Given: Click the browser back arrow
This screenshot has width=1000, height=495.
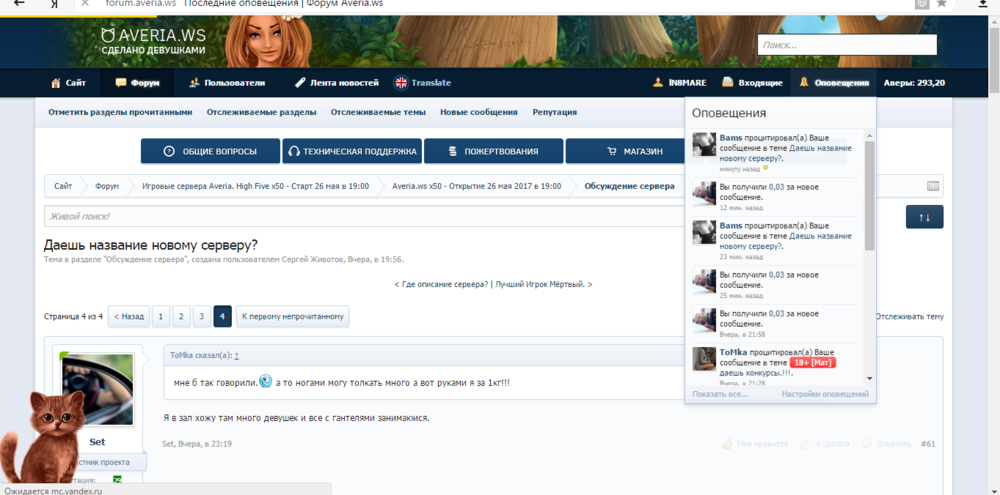Looking at the screenshot, I should (x=19, y=4).
